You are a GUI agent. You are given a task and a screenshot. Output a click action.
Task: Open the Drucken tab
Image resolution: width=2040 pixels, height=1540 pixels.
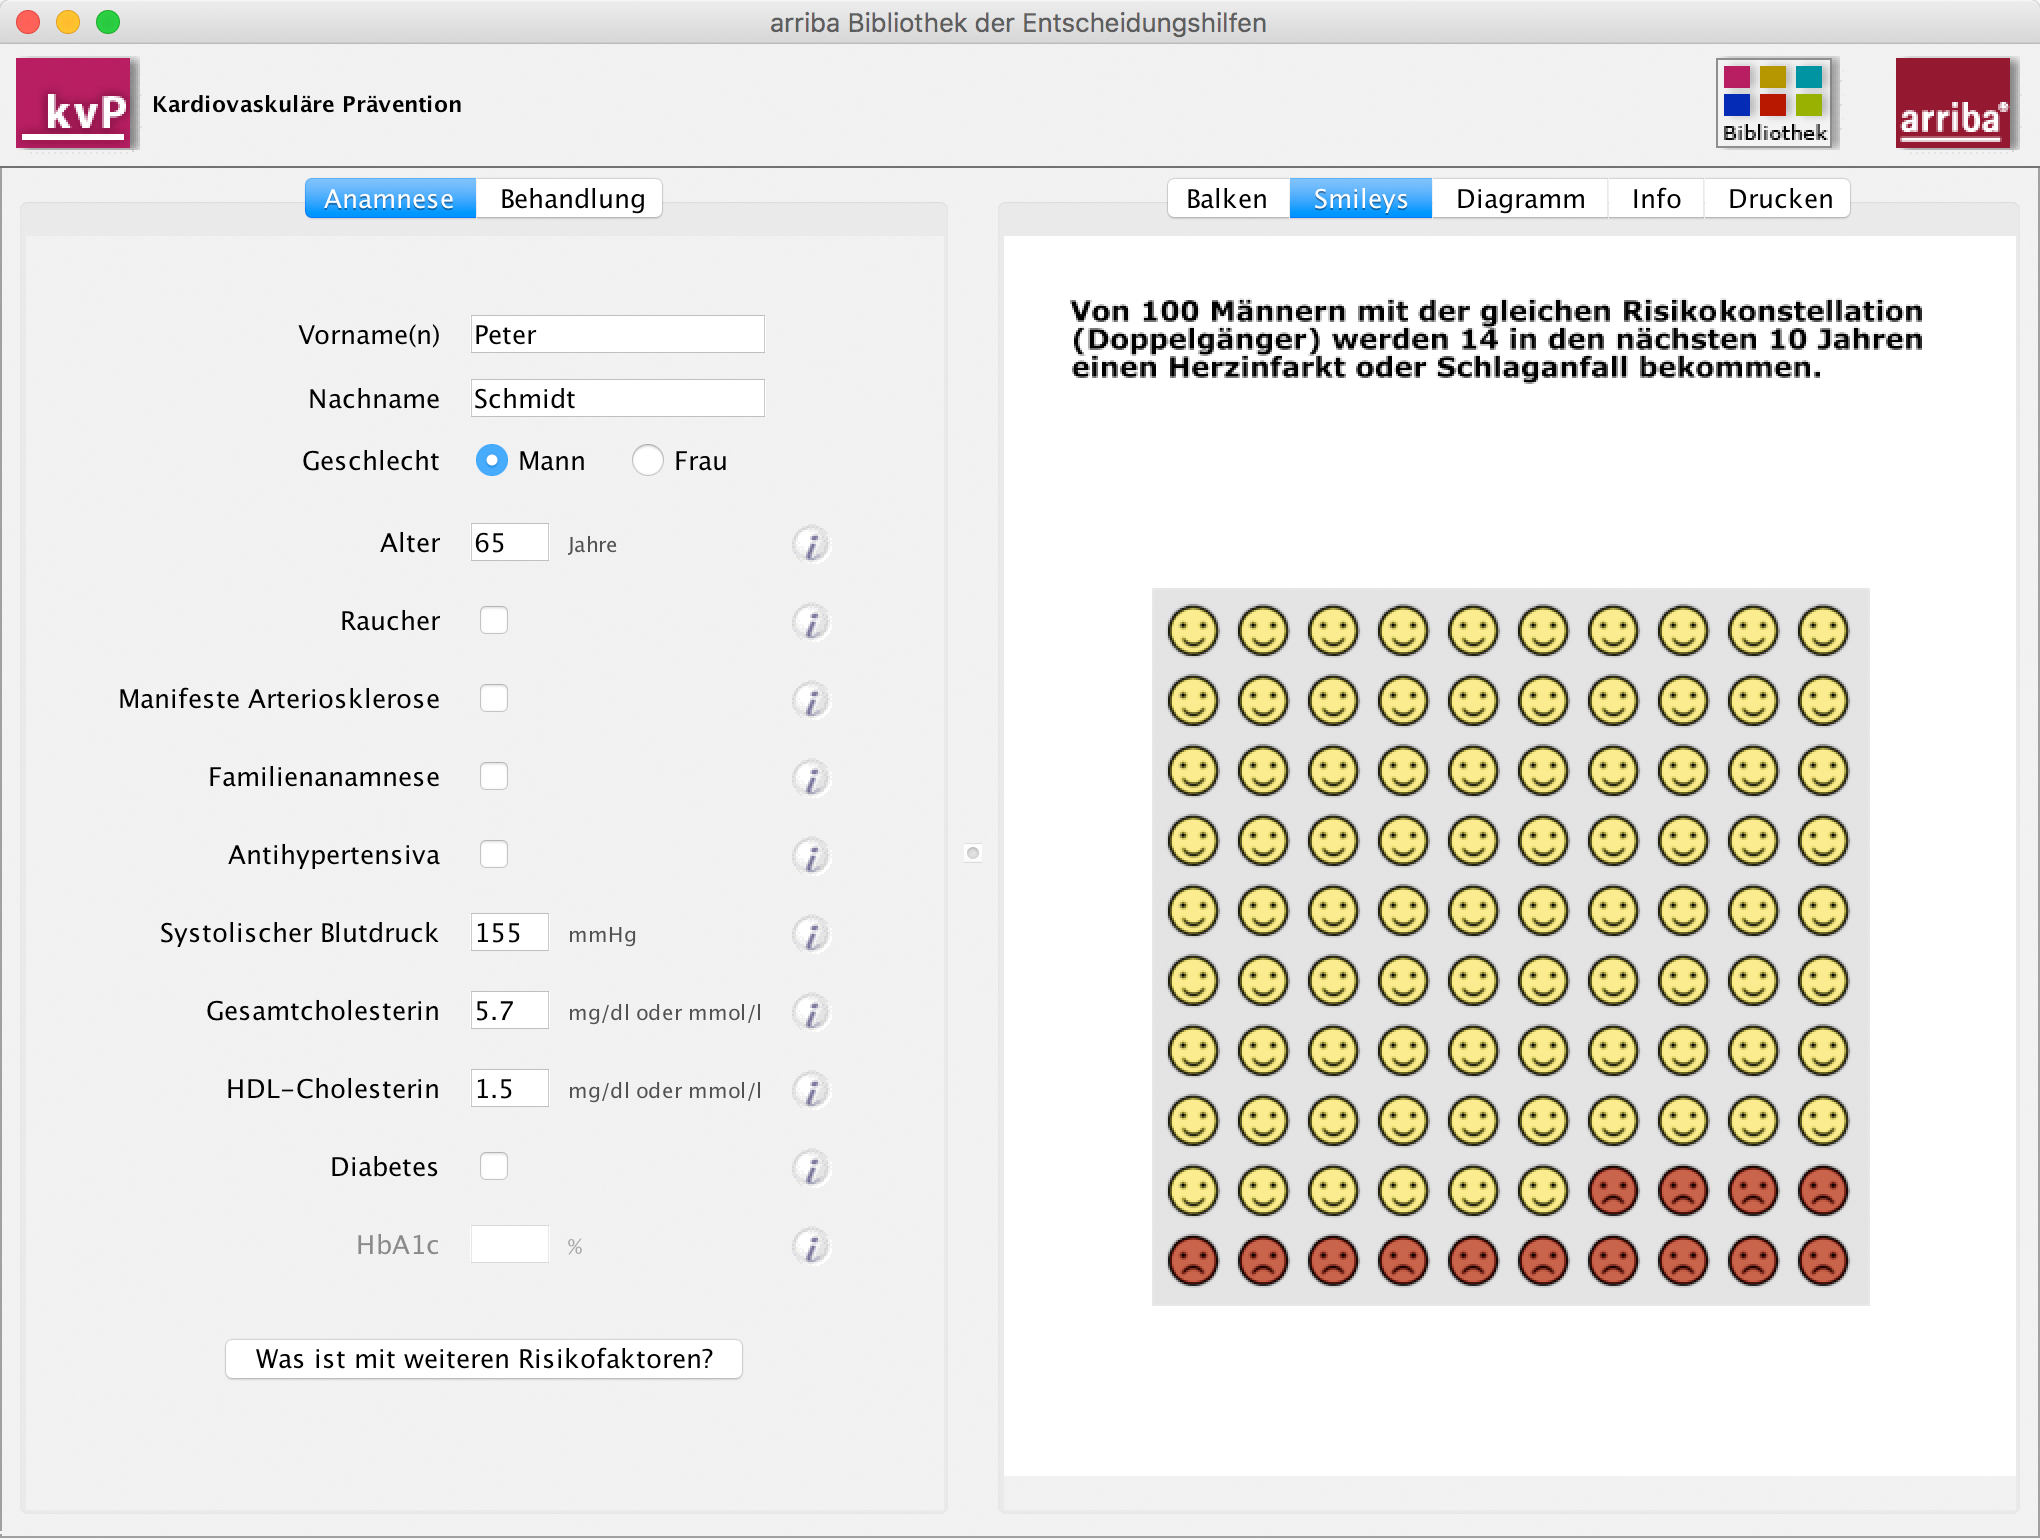pyautogui.click(x=1779, y=199)
